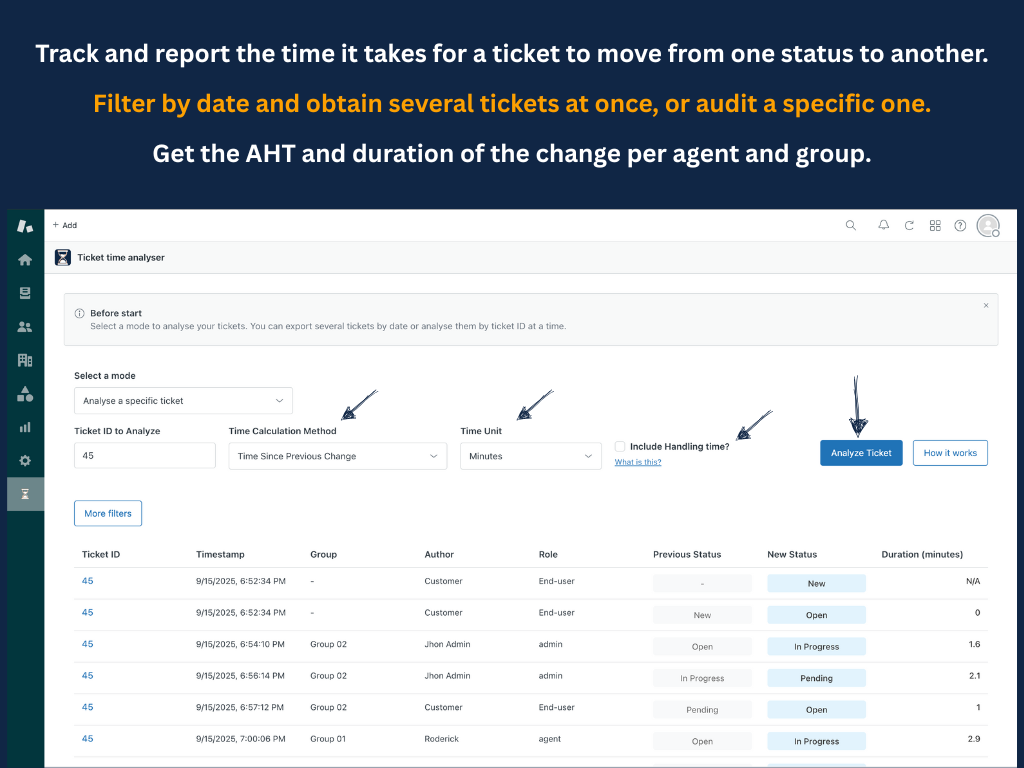Image resolution: width=1024 pixels, height=768 pixels.
Task: Open the Home dashboard from the sidebar
Action: [25, 259]
